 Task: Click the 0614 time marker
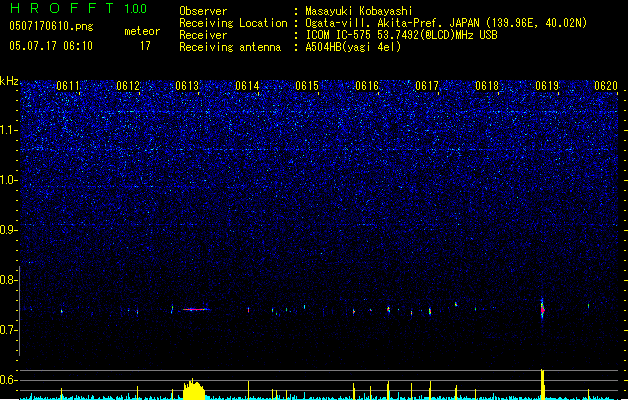[x=247, y=86]
